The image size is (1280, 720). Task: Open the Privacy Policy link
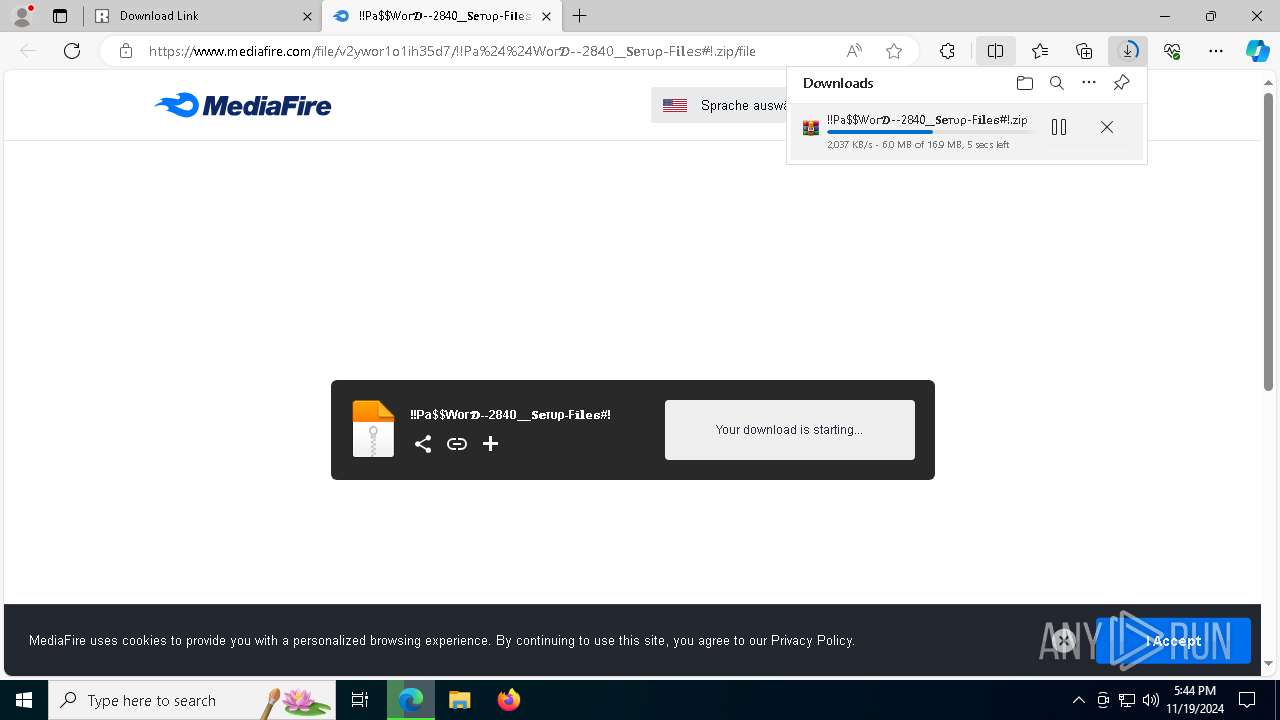click(x=812, y=640)
